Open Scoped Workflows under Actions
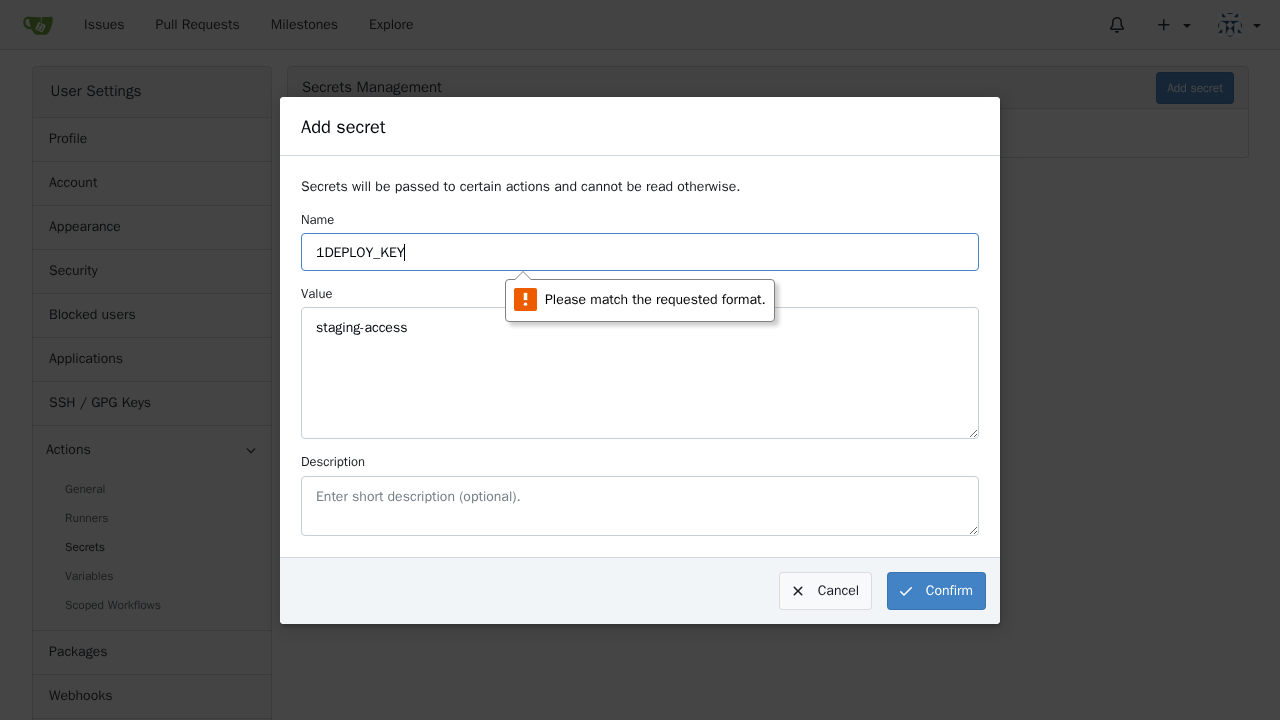This screenshot has width=1280, height=720. (113, 605)
